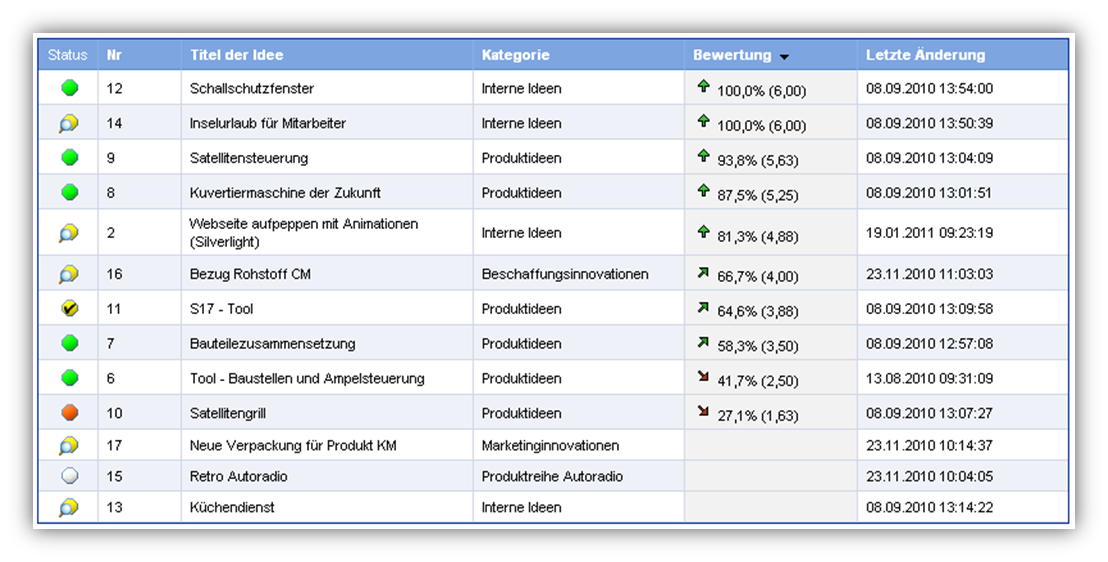
Task: Click the comment status icon for Inselurlaub für Mitarbeiter
Action: click(68, 123)
